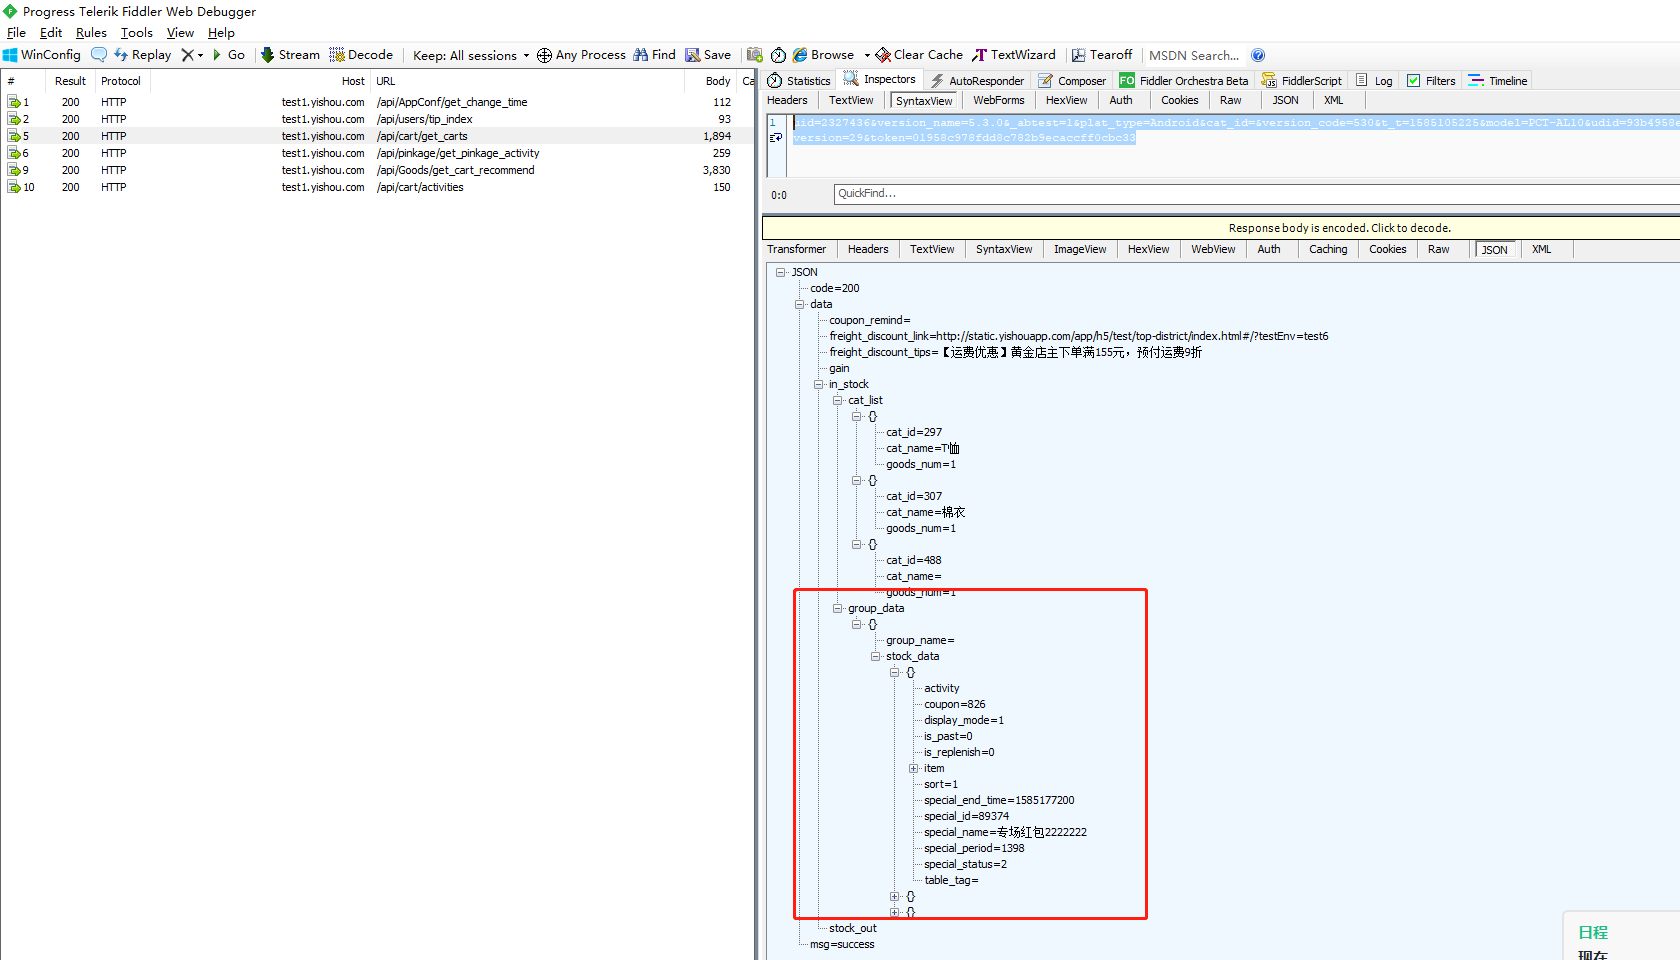Click the MSDN Search input field
1680x960 pixels.
click(x=1194, y=55)
